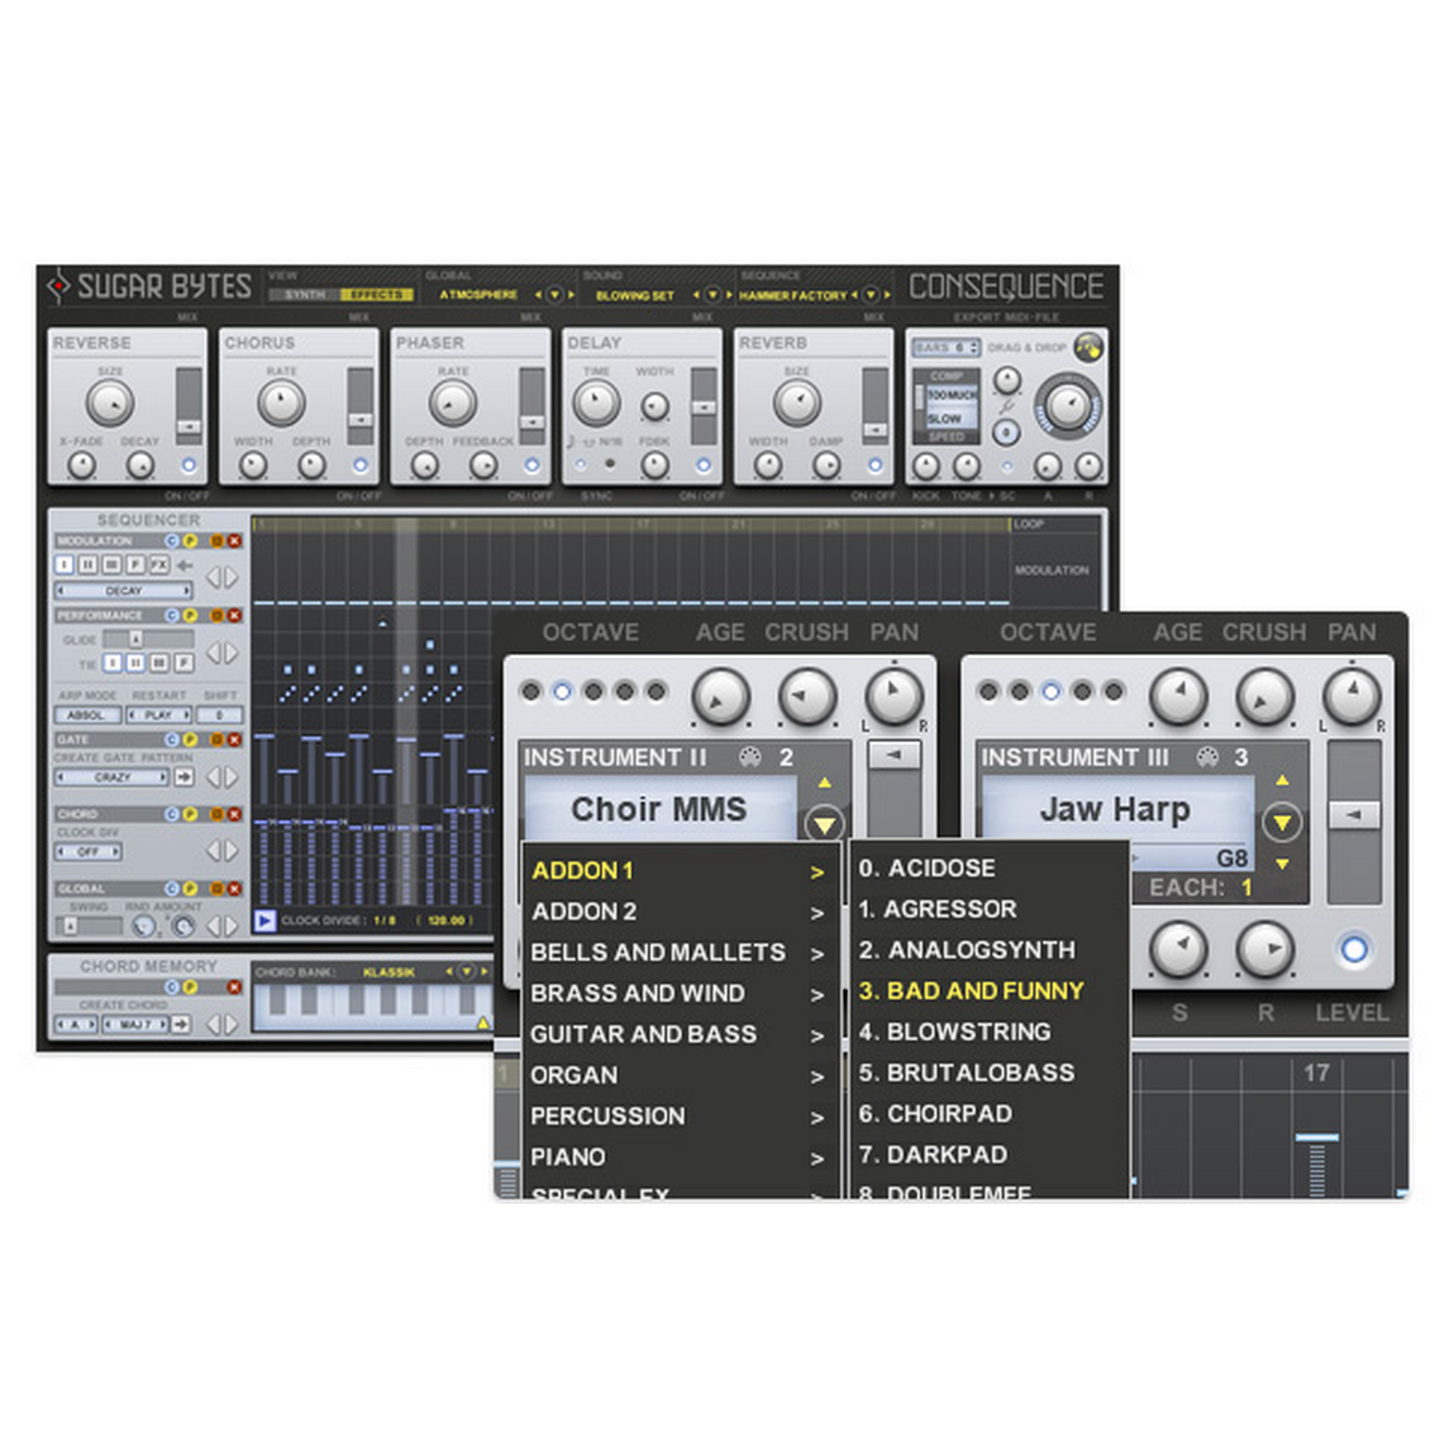Toggle the Chorus effect on/off switch

tap(360, 466)
